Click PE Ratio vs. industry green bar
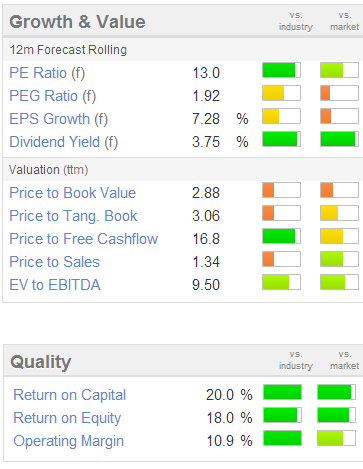This screenshot has height=469, width=363. (281, 70)
